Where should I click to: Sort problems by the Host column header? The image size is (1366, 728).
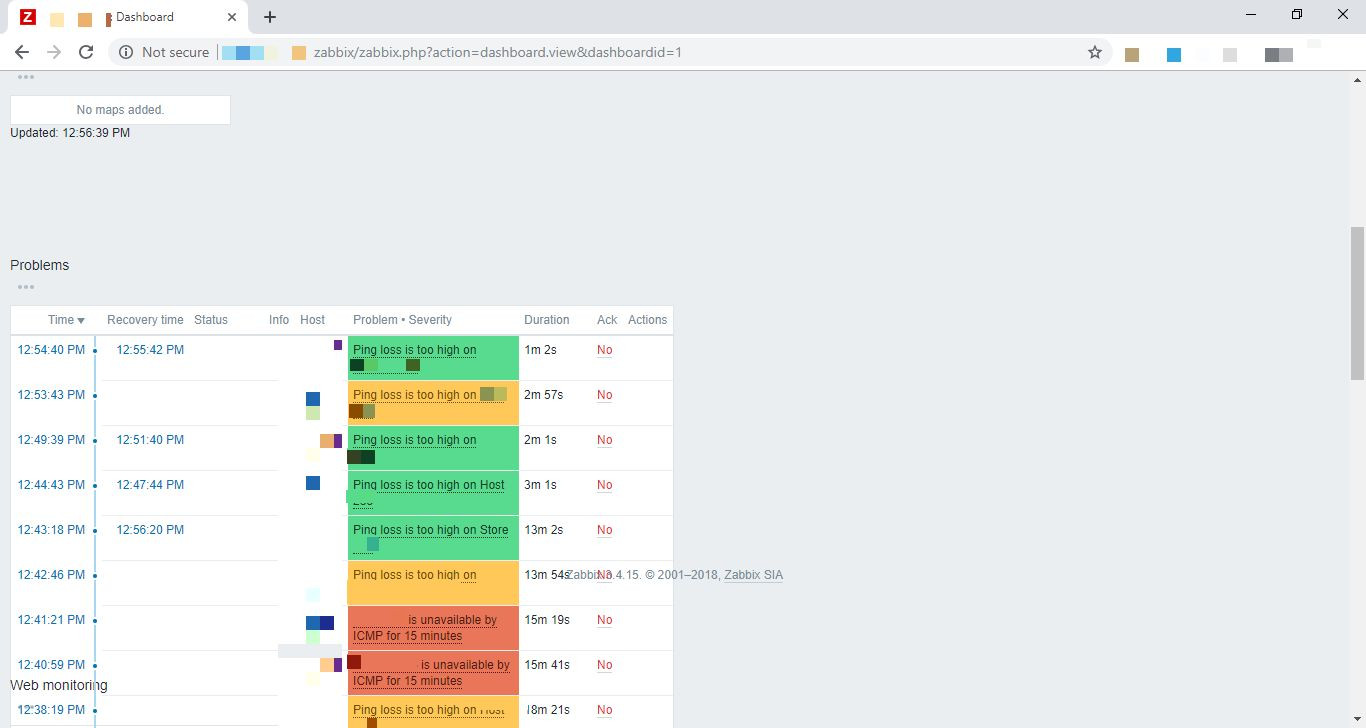[x=312, y=319]
